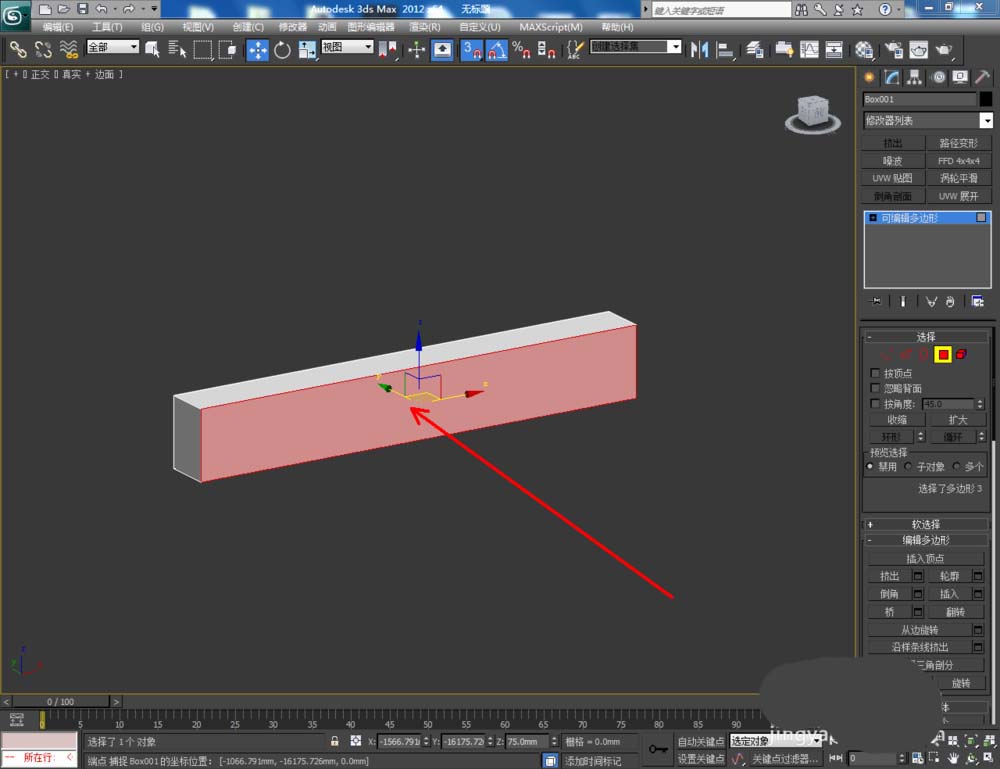Image resolution: width=1000 pixels, height=769 pixels.
Task: Expand the 软选择 rollout
Action: coord(925,524)
